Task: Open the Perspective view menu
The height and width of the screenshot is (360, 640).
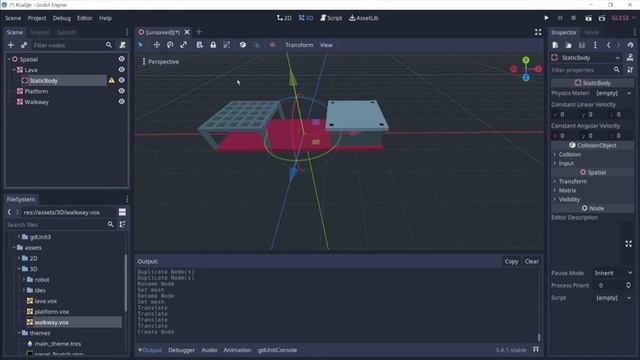Action: click(161, 62)
